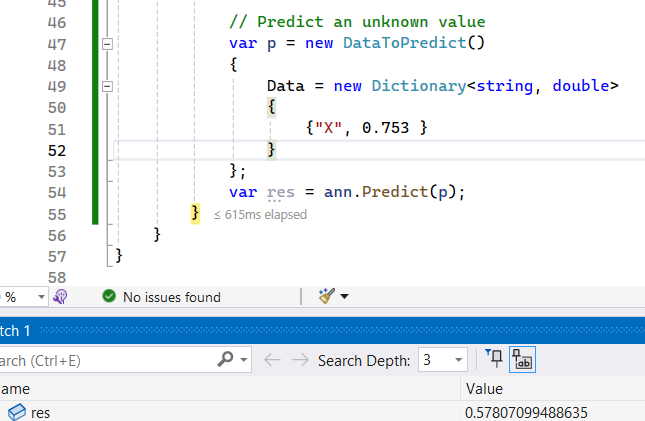Click the No issues found status text

[172, 297]
